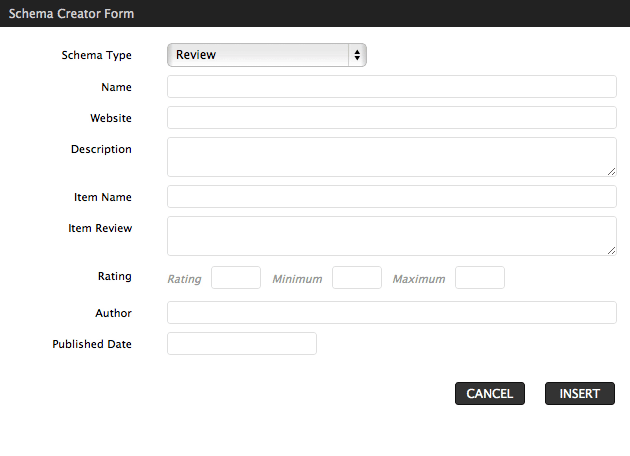Click the Item Review label
The width and height of the screenshot is (630, 456).
pyautogui.click(x=100, y=228)
